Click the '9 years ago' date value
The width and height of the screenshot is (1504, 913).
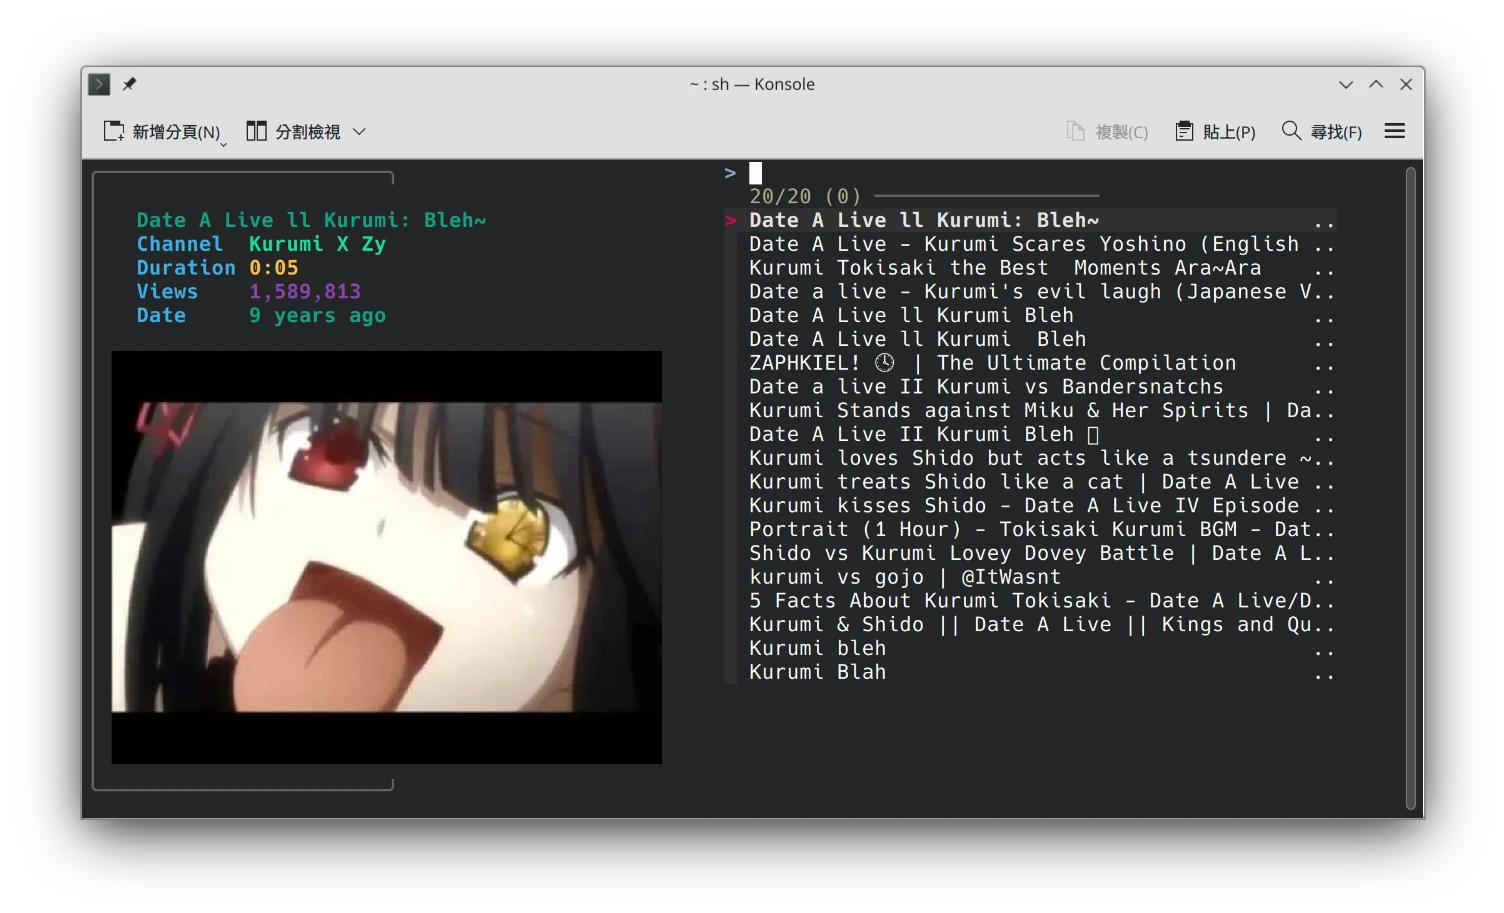317,316
